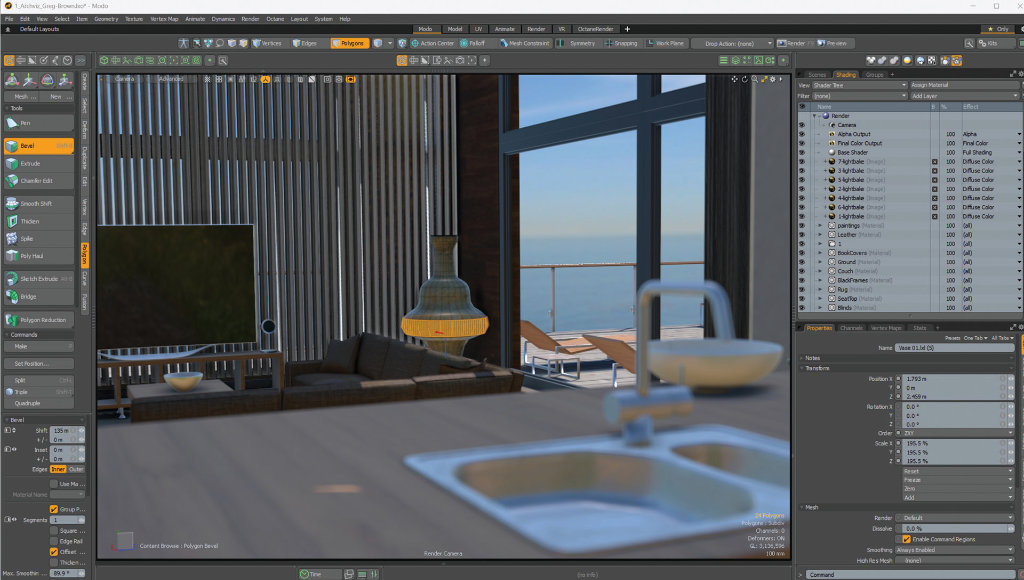Viewport: 1024px width, 580px height.
Task: Hide the Alpha Output layer
Action: 802,134
